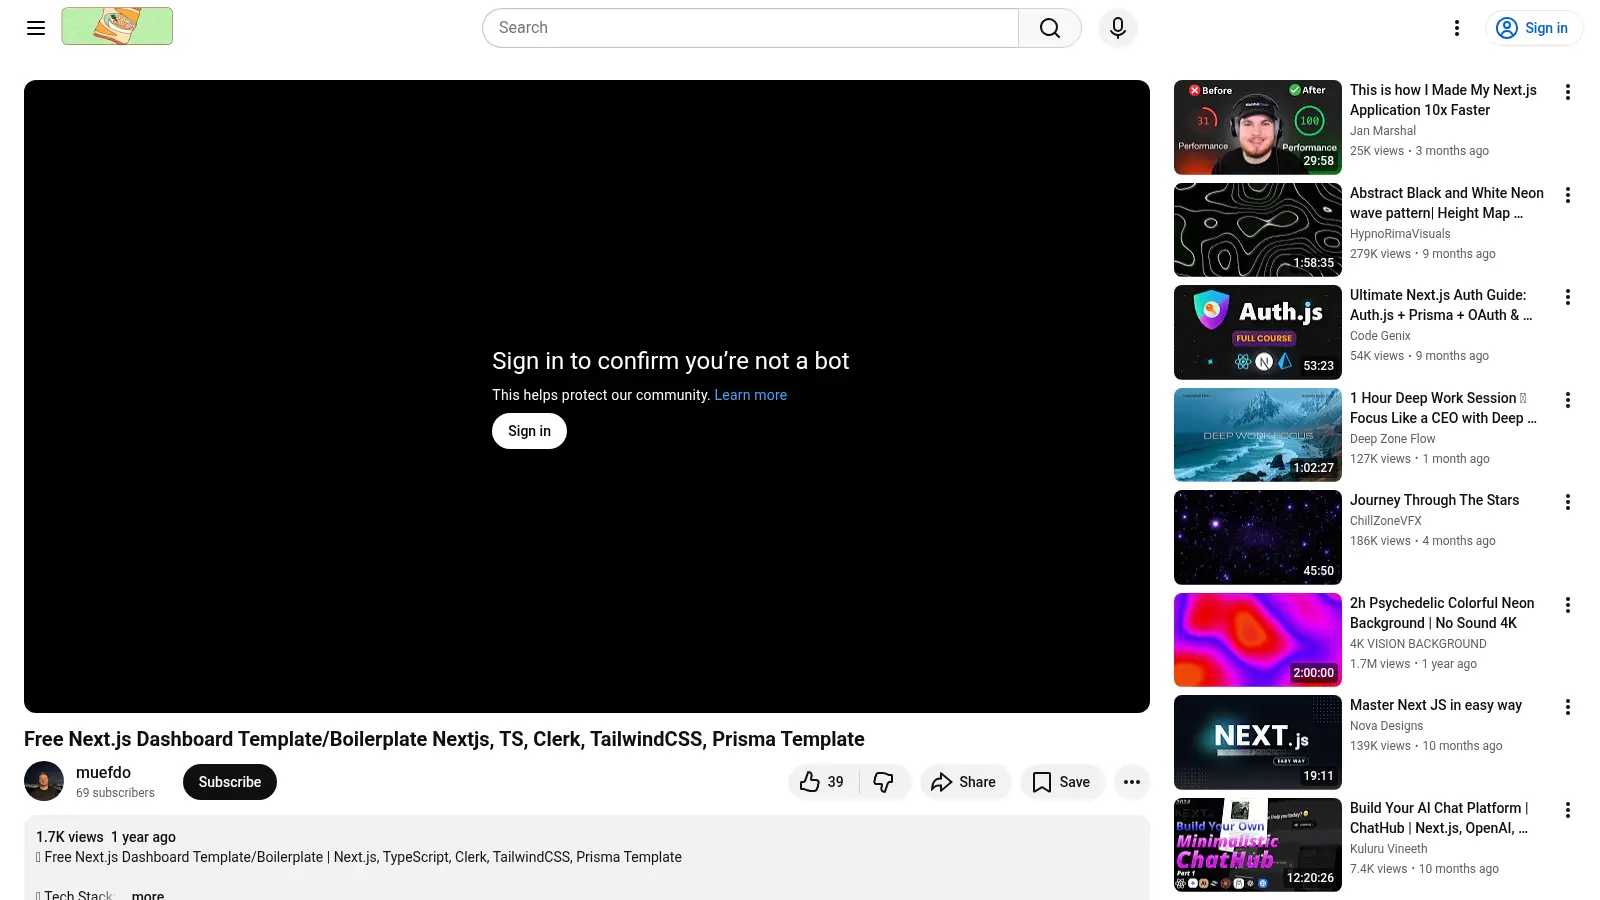Click the Sign in button in the header
Screen dimensions: 1600x900
[1533, 28]
